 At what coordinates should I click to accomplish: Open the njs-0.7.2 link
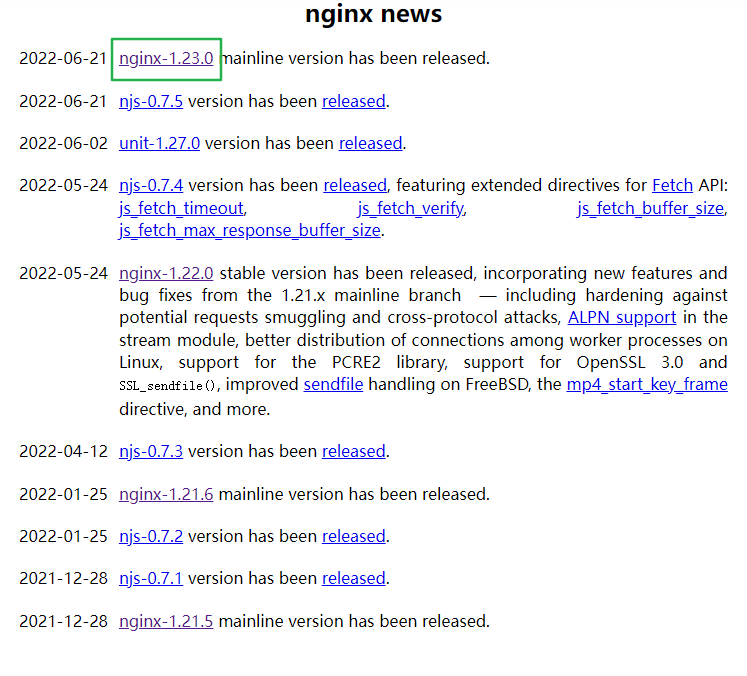(x=151, y=536)
